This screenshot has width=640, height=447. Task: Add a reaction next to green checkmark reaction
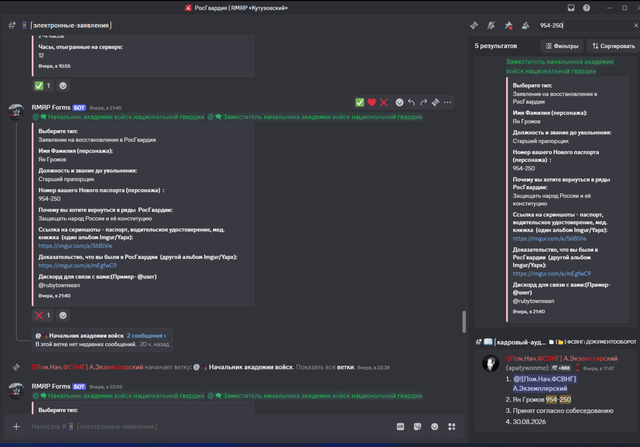[x=63, y=86]
